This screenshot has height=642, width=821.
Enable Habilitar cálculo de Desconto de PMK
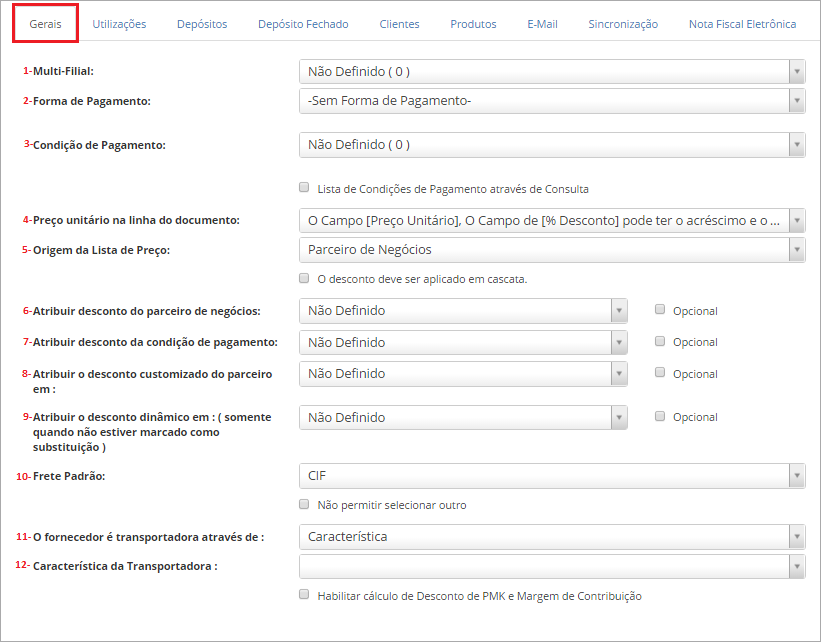pyautogui.click(x=304, y=594)
